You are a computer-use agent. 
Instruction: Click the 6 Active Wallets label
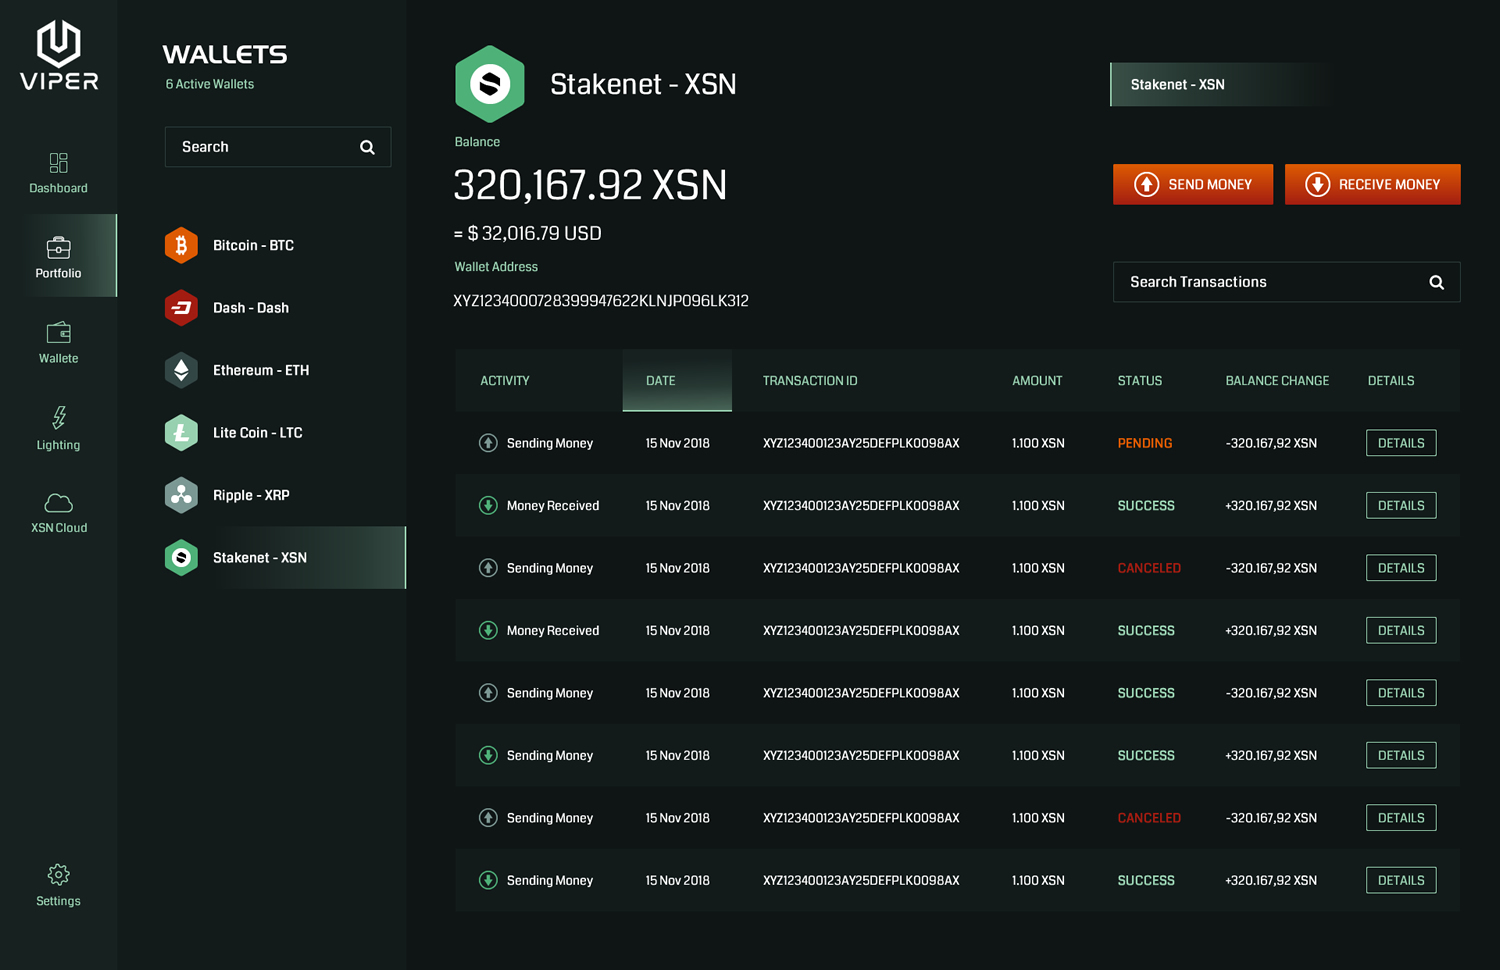pyautogui.click(x=210, y=84)
